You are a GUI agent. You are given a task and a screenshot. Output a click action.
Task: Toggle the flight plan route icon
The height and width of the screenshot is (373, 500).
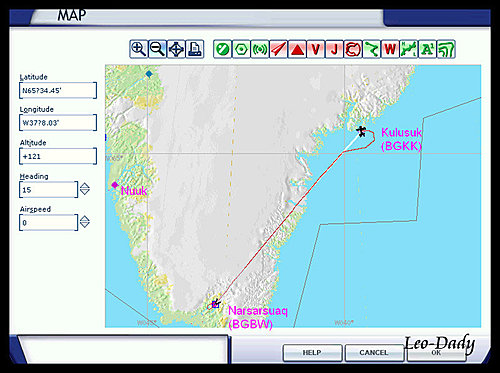point(371,49)
